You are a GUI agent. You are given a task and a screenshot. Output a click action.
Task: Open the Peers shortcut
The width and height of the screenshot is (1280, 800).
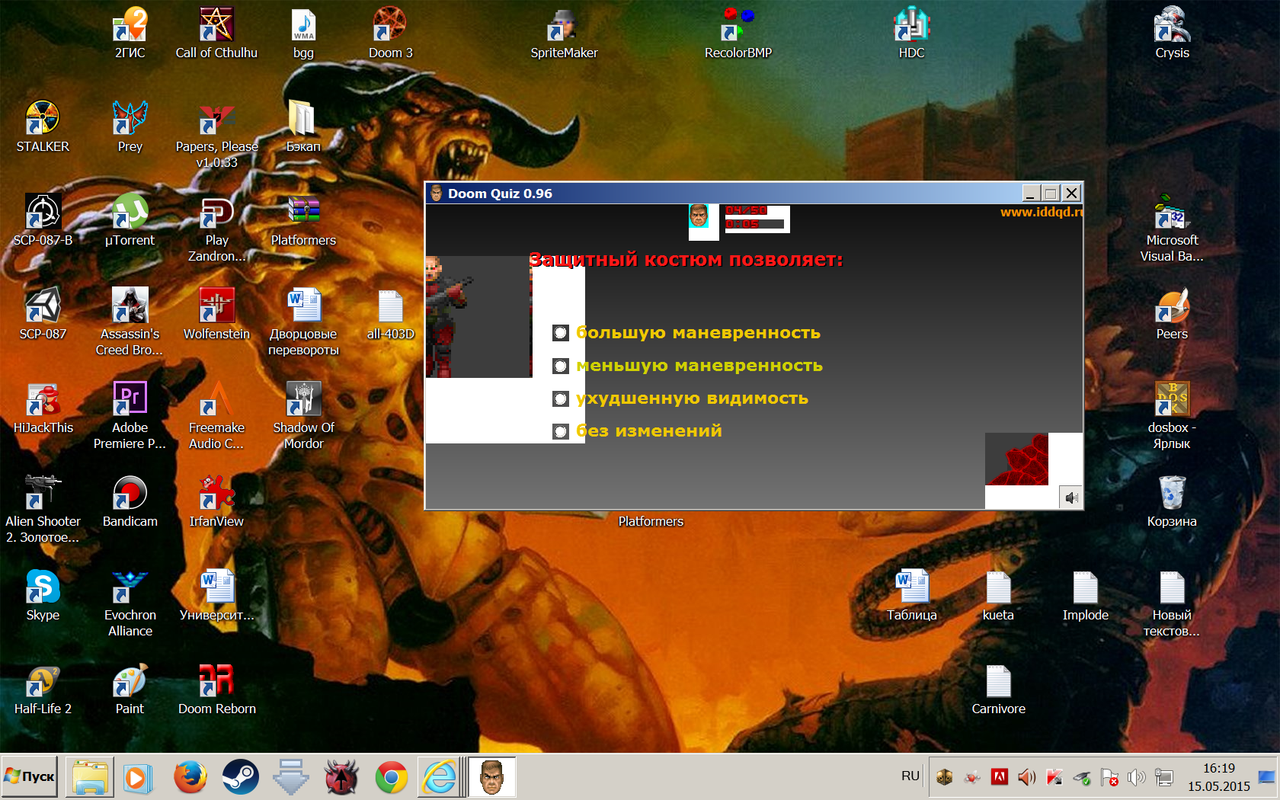click(x=1172, y=315)
